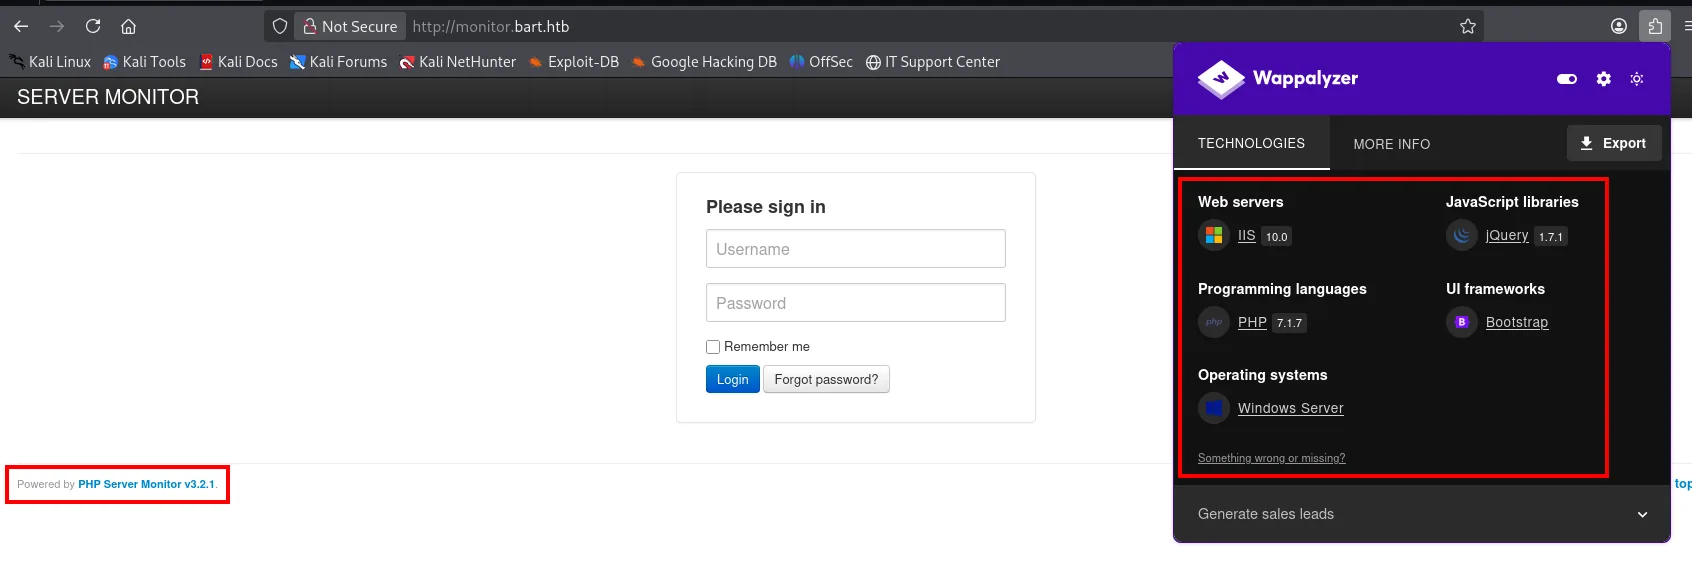This screenshot has height=577, width=1692.
Task: Click the Windows Server OS icon
Action: point(1214,408)
